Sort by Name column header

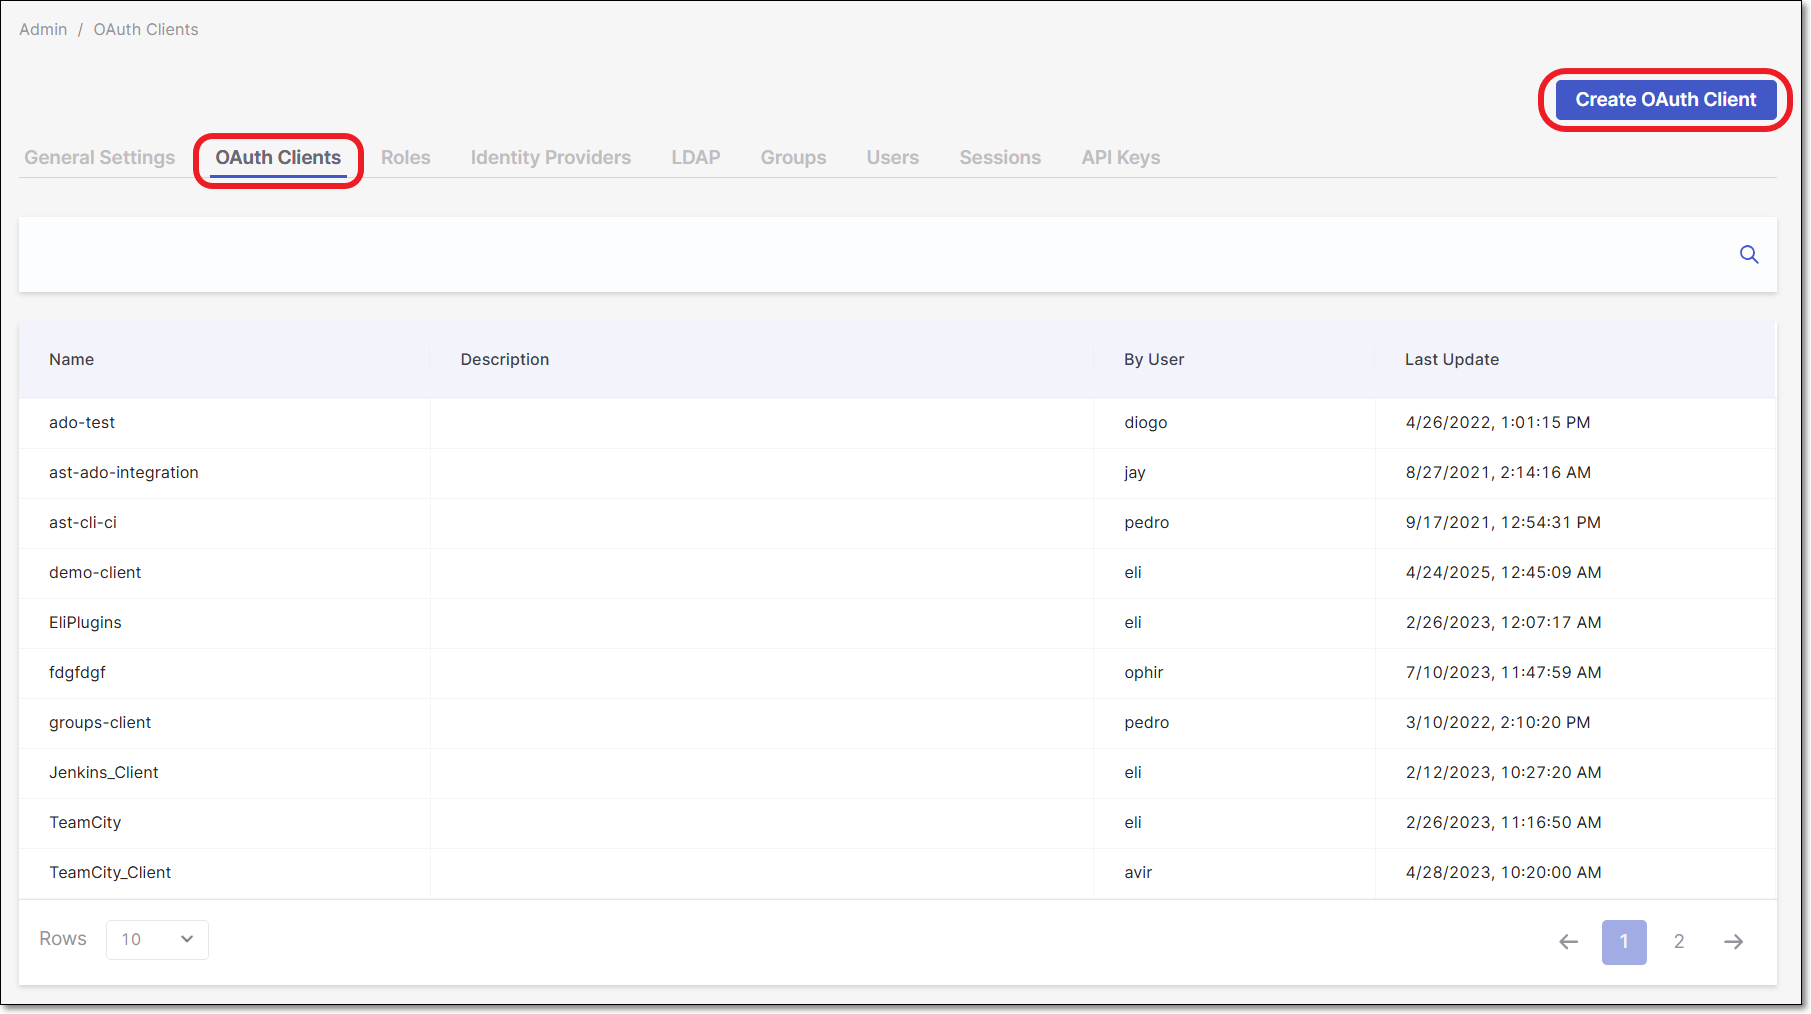tap(72, 360)
